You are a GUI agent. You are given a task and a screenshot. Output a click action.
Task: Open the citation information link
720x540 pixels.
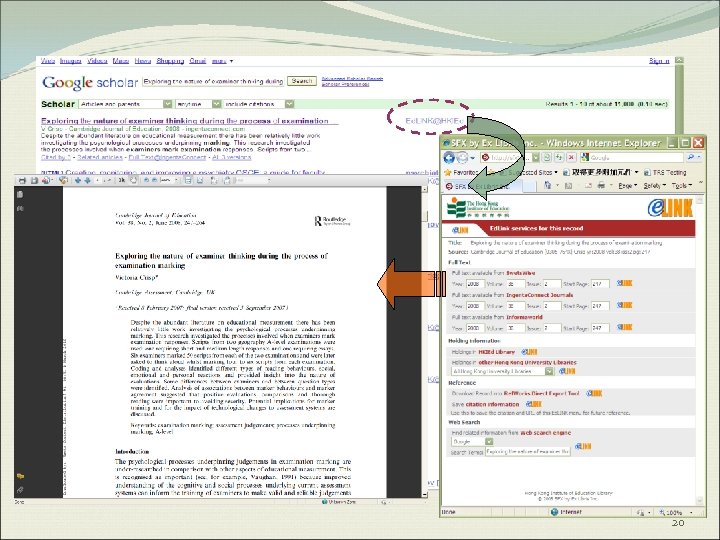coord(492,405)
